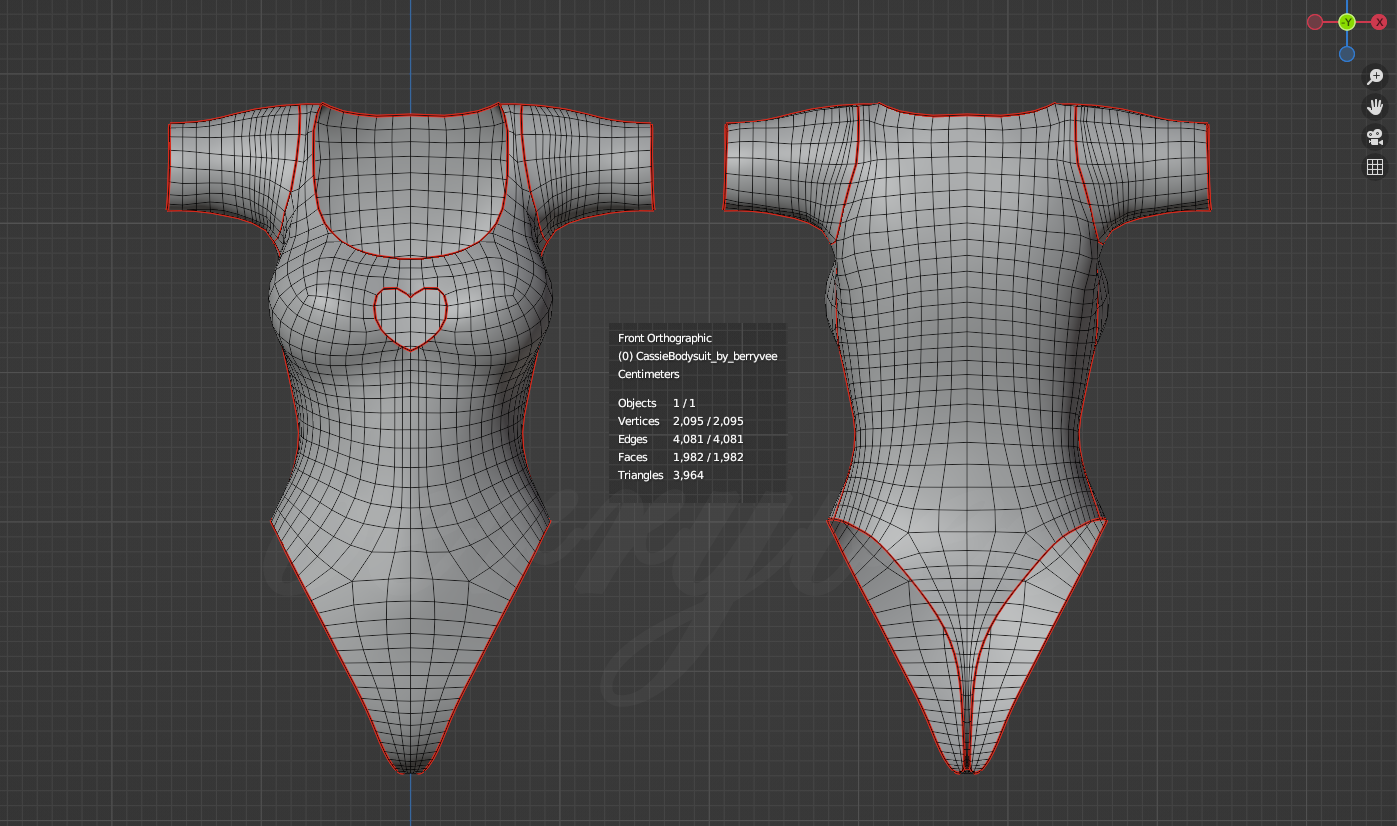Activate the pan hand icon
Screen dimensions: 1397x826
[x=1375, y=107]
